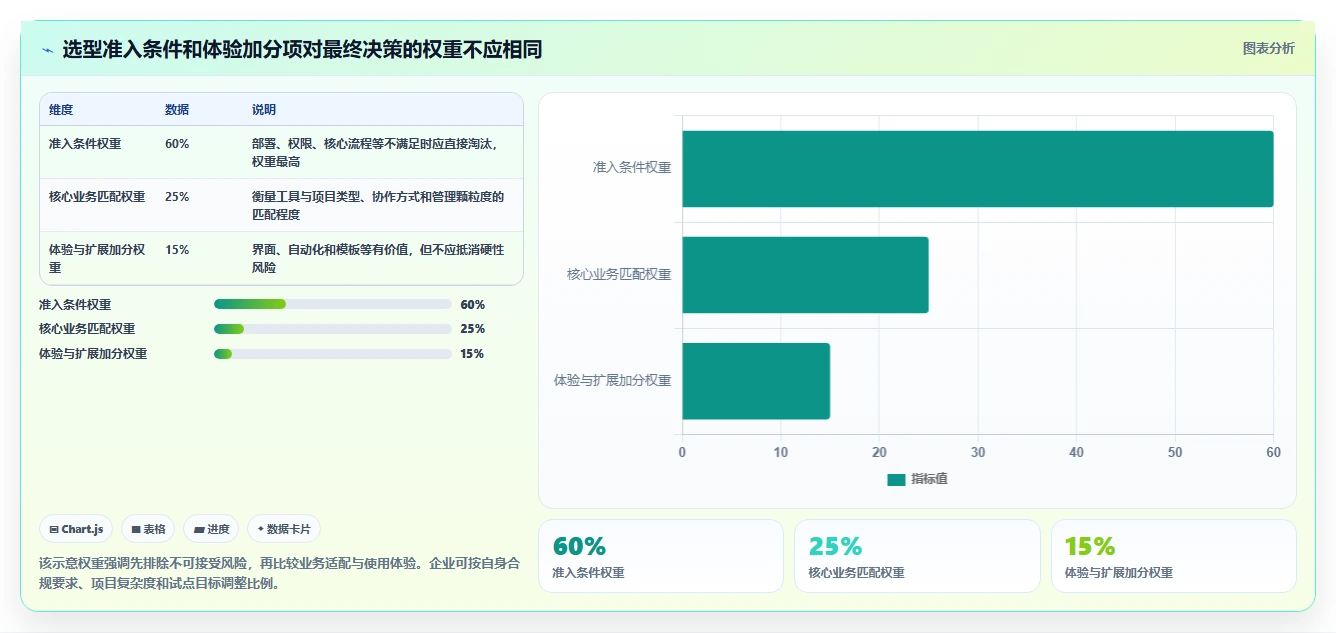
Task: Click the 核心业务匹配权重 progress bar
Action: coord(333,329)
